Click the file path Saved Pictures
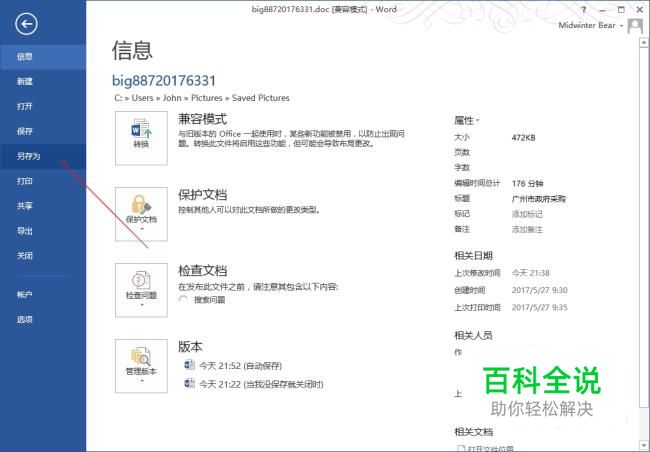 (x=260, y=98)
